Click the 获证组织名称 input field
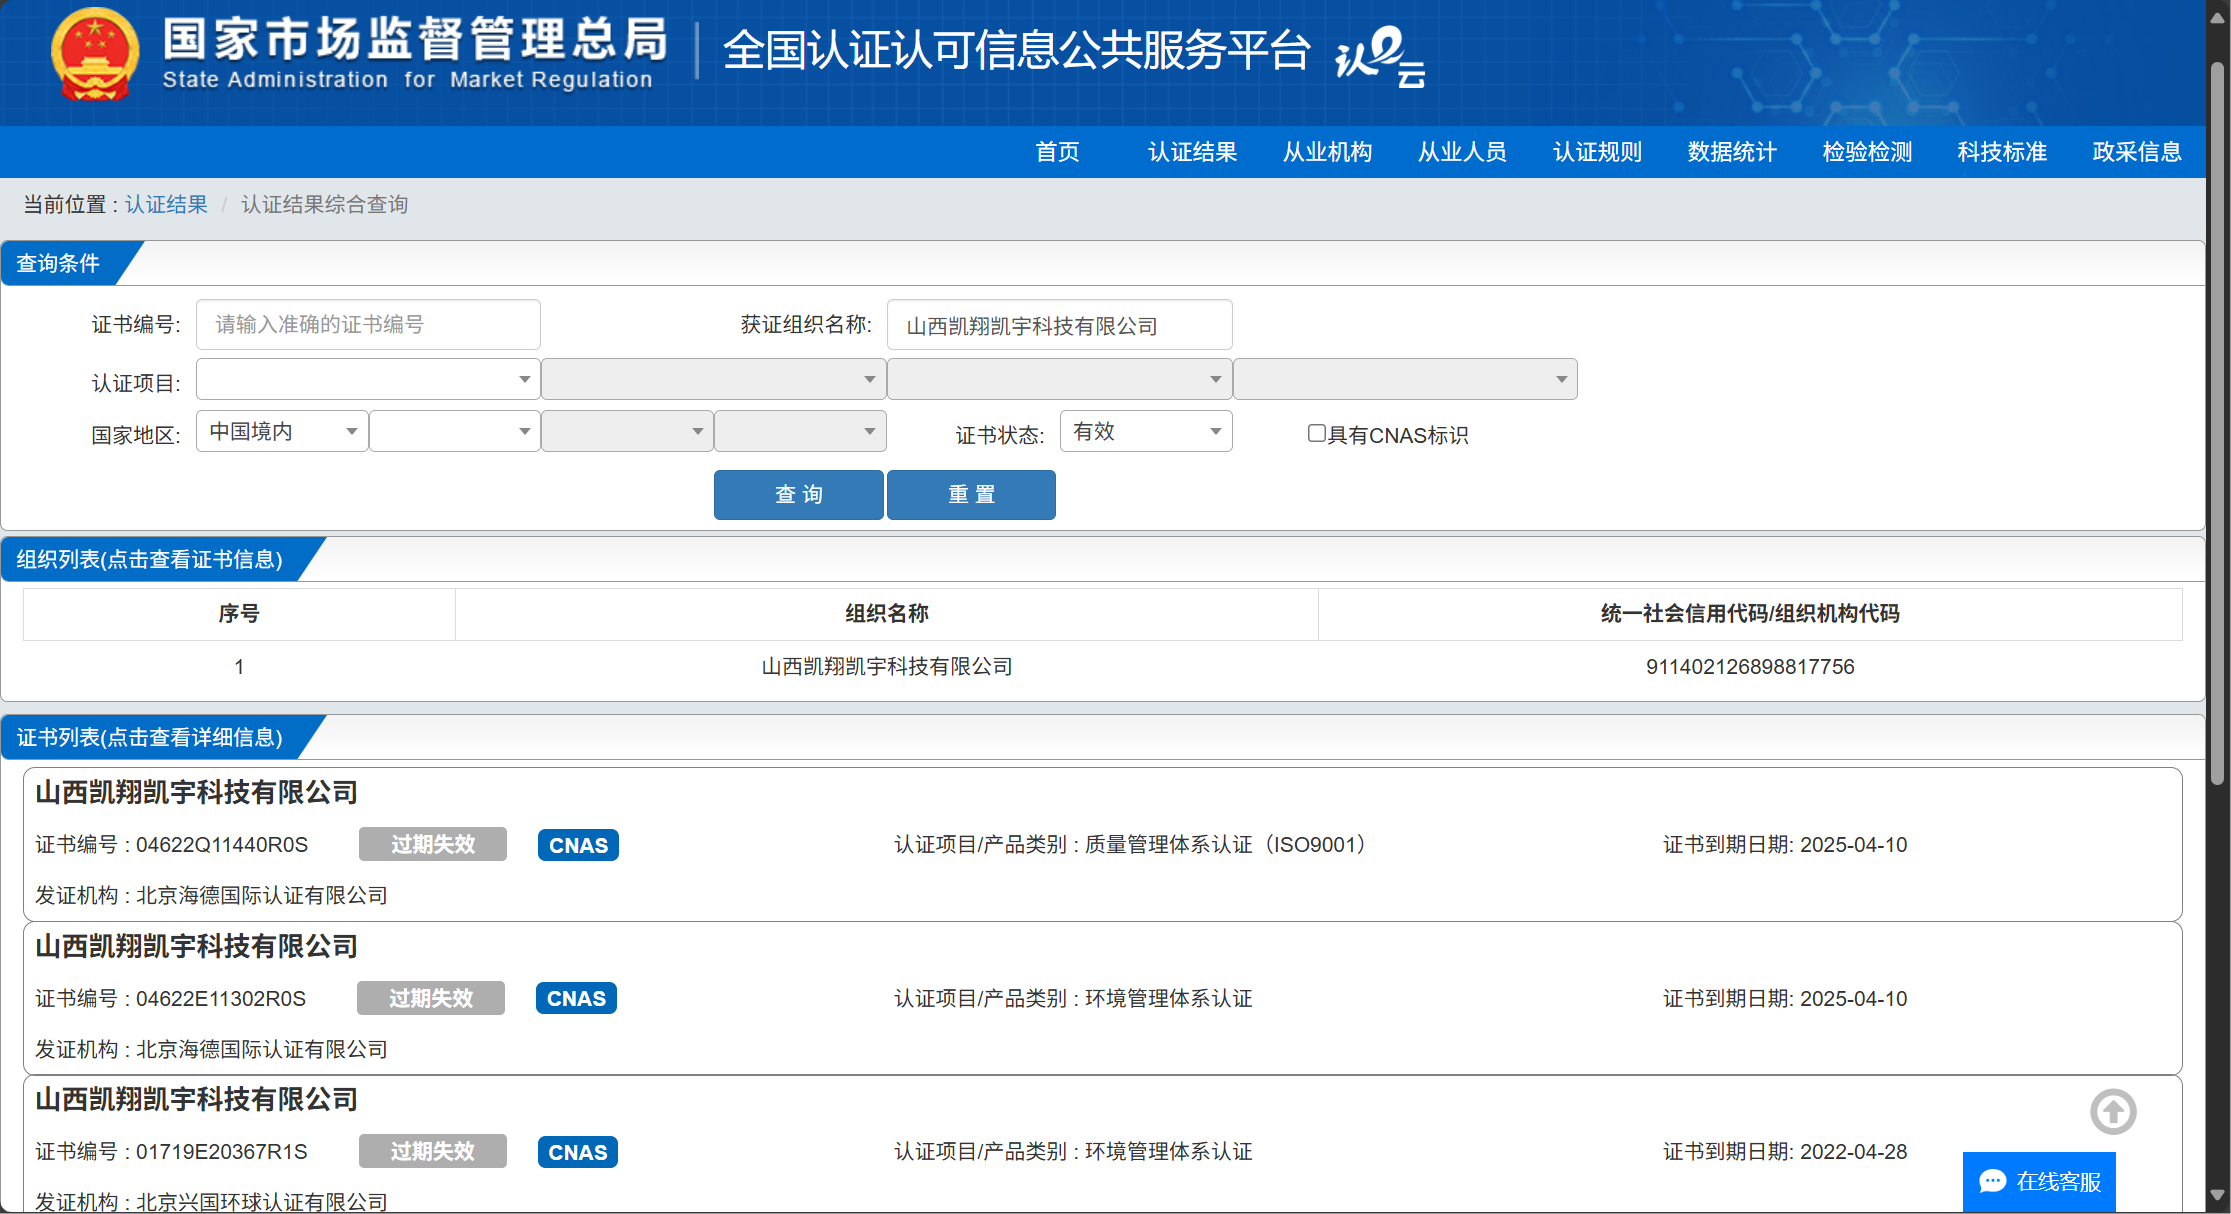Image resolution: width=2231 pixels, height=1214 pixels. (1059, 325)
